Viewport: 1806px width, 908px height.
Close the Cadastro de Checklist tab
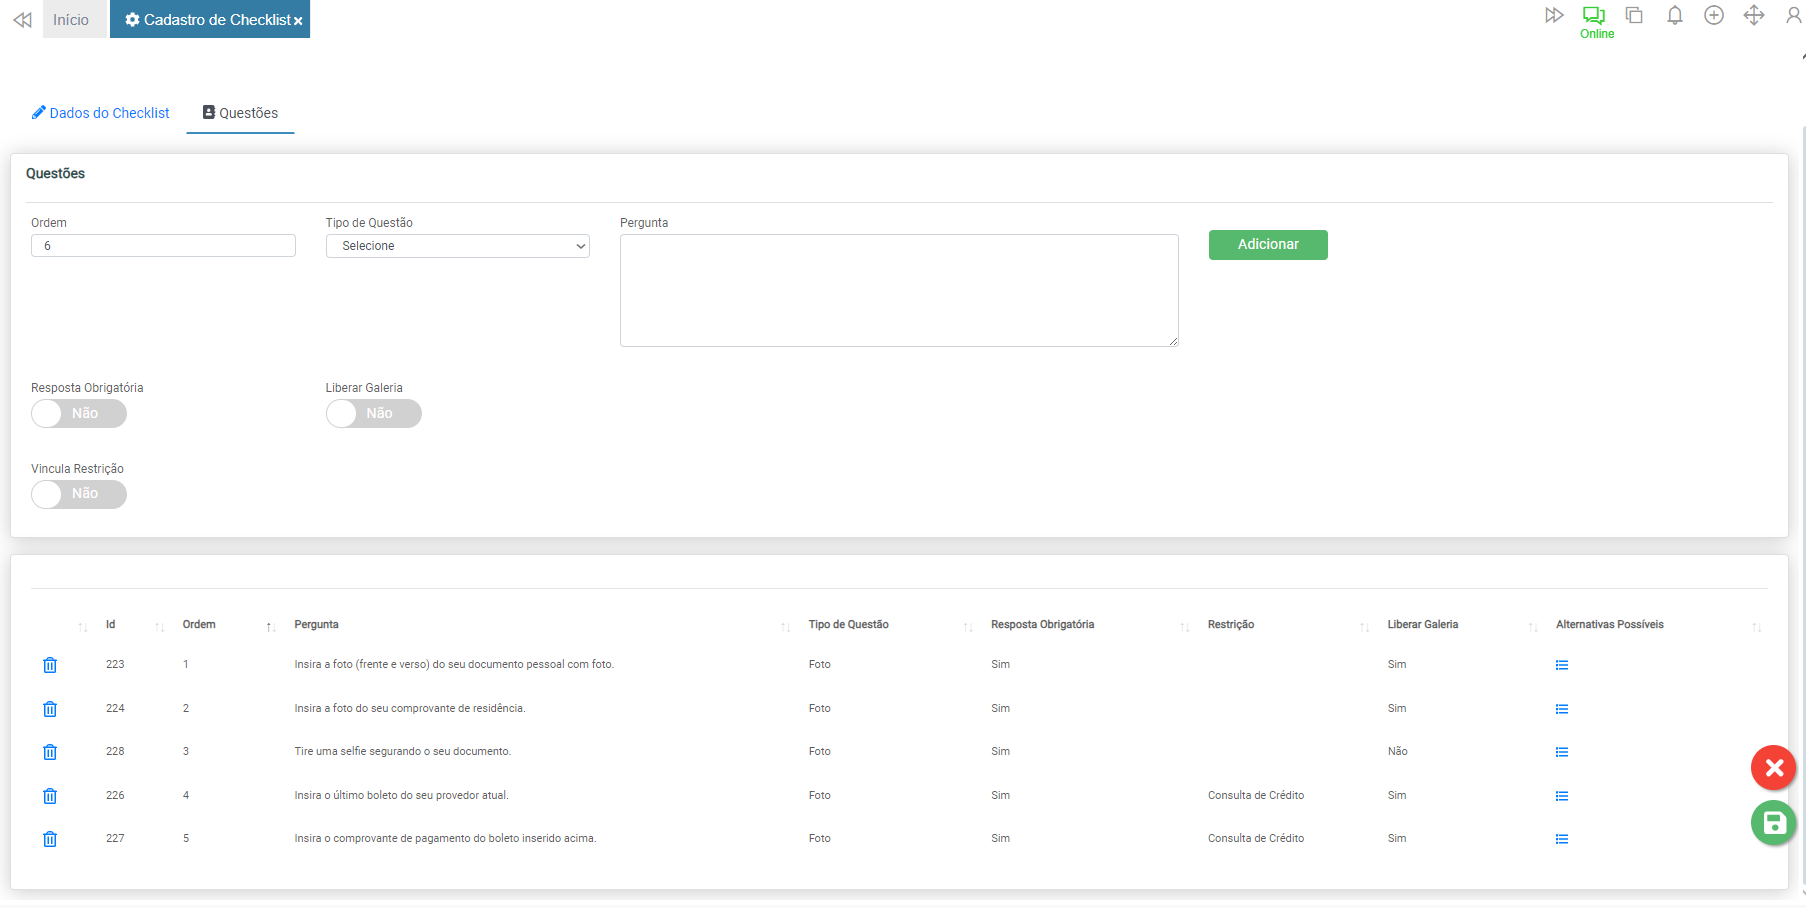298,21
